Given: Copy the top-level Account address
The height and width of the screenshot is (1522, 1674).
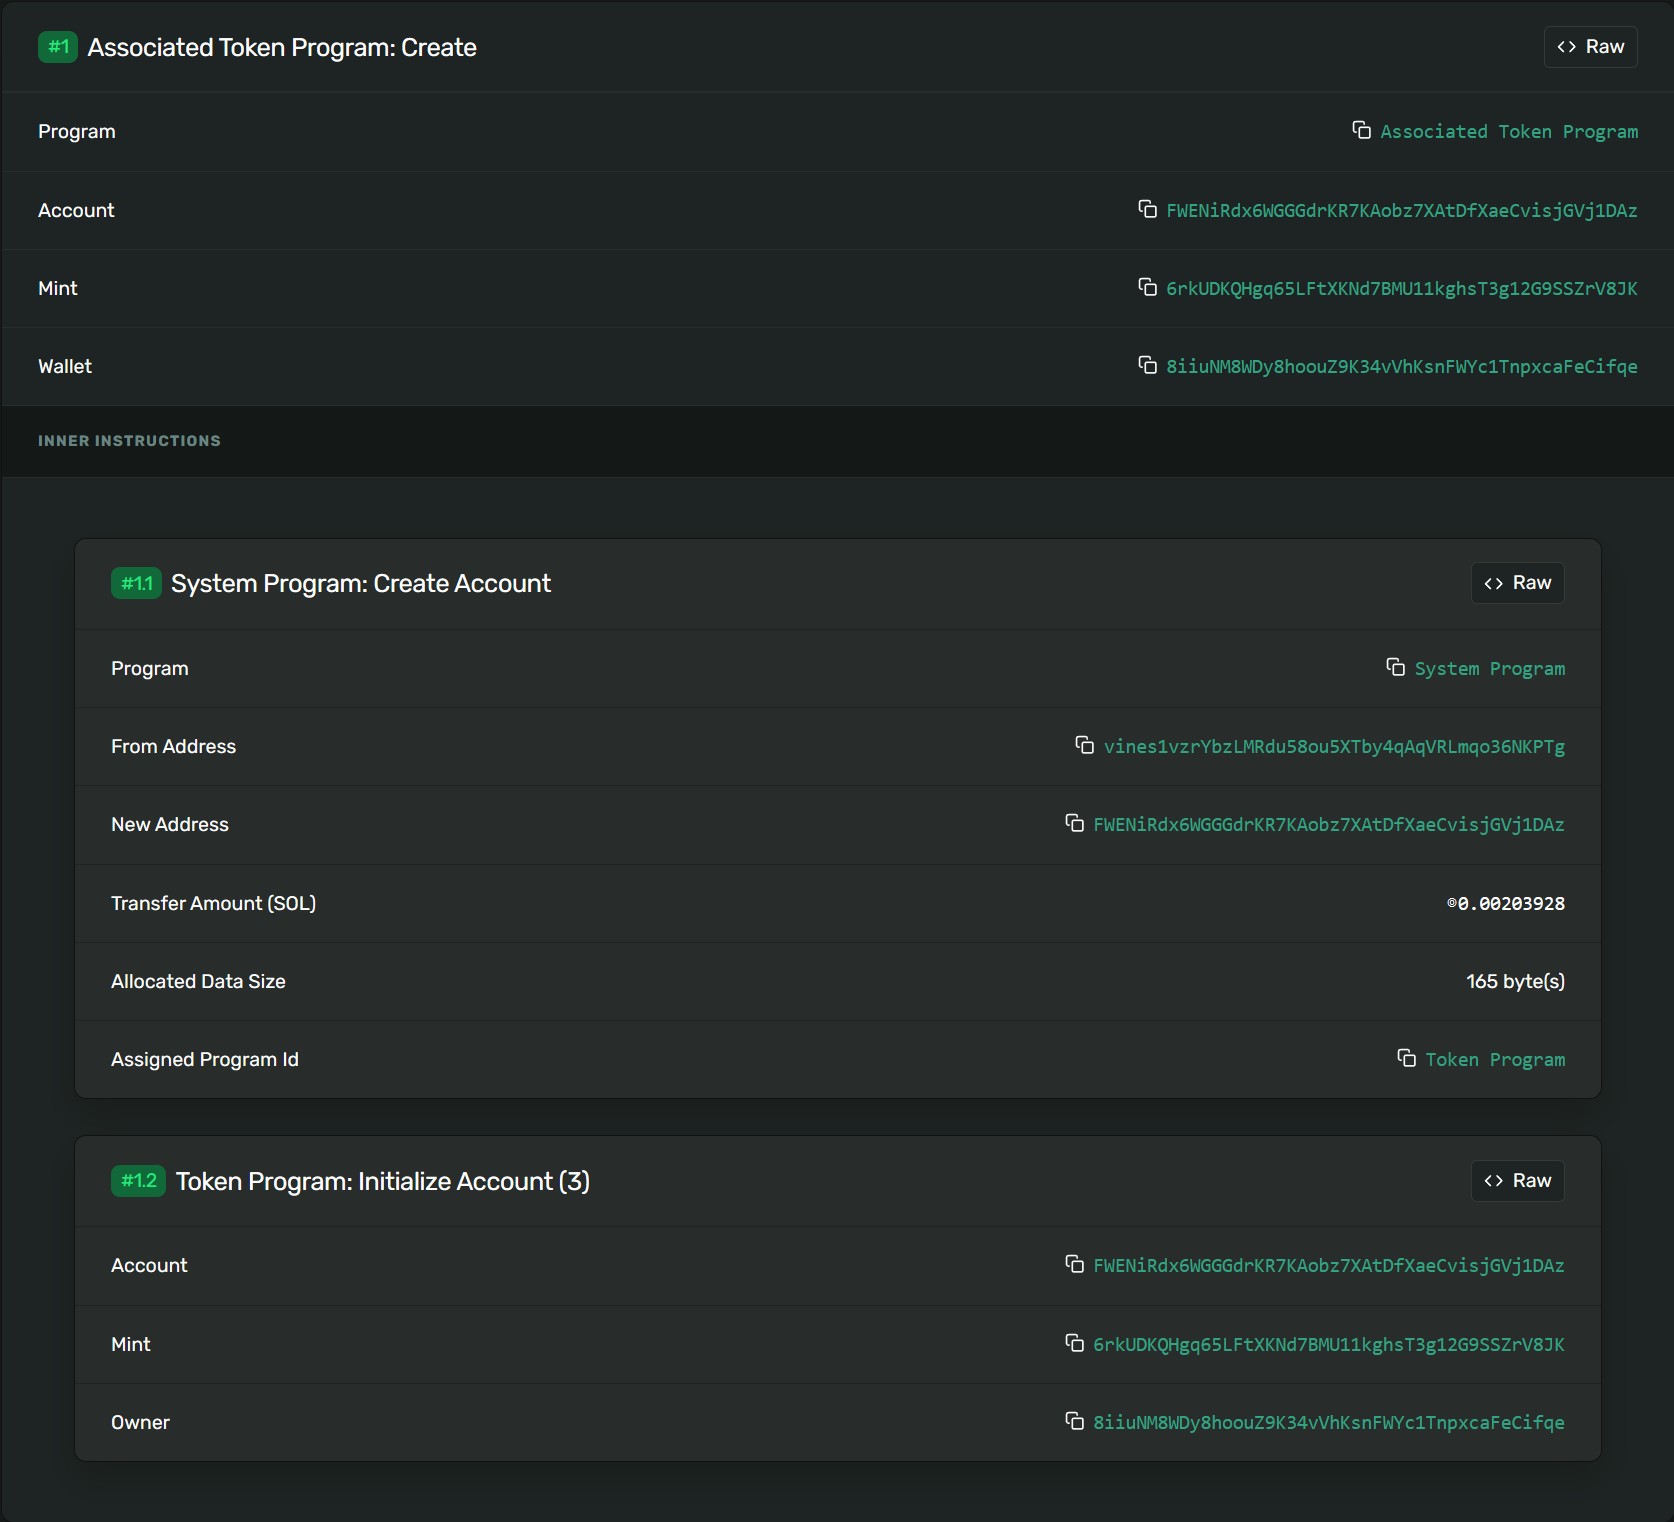Looking at the screenshot, I should [x=1147, y=209].
